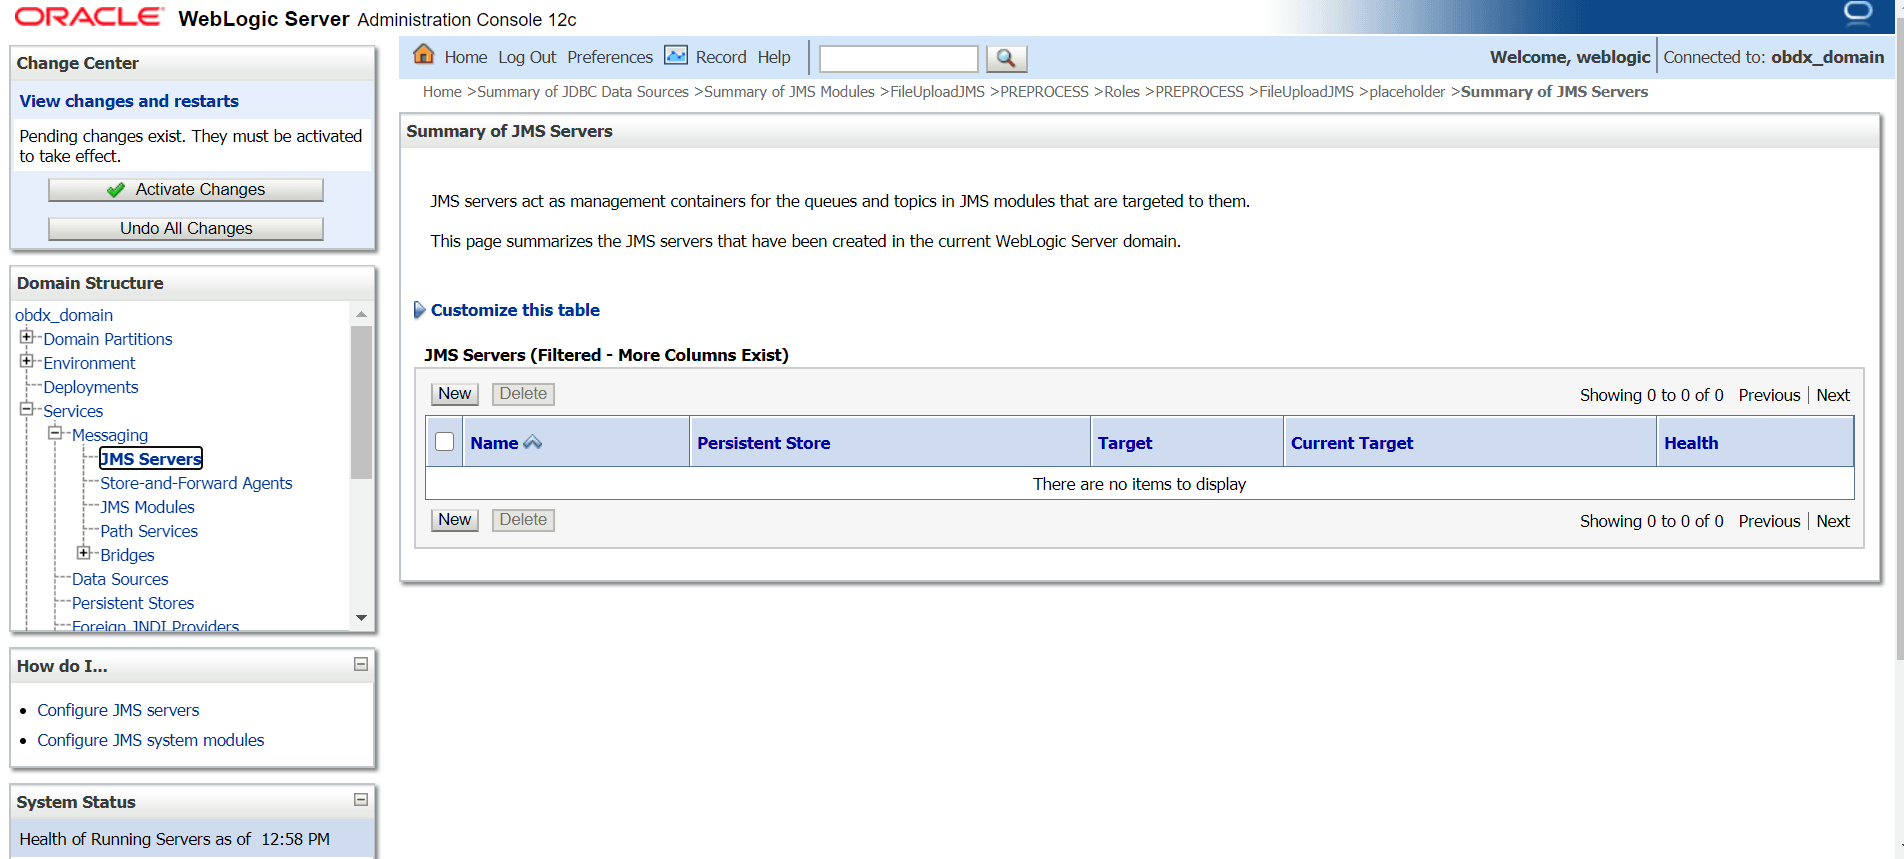Open Messaging in the tree
Image resolution: width=1904 pixels, height=859 pixels.
pyautogui.click(x=110, y=435)
